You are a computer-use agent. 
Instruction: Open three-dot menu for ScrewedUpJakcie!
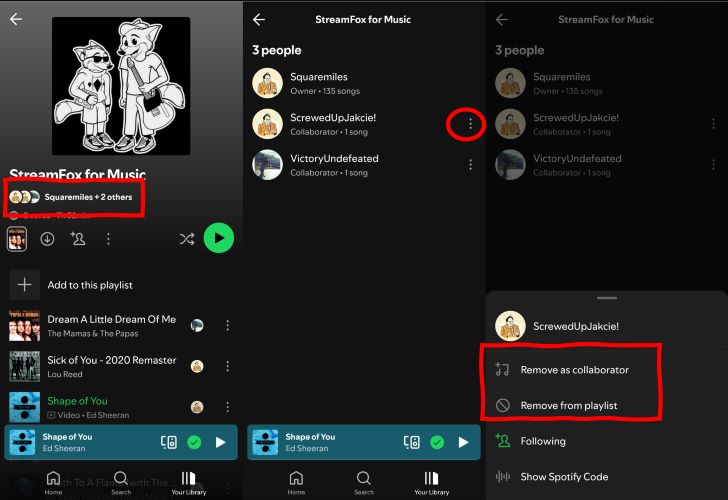pos(470,124)
